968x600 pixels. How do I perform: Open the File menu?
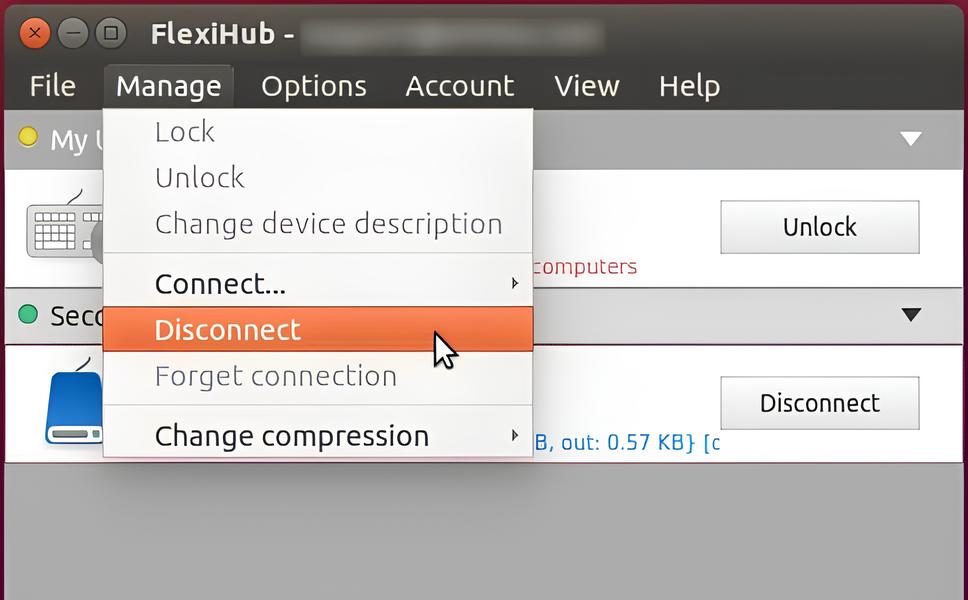(52, 86)
